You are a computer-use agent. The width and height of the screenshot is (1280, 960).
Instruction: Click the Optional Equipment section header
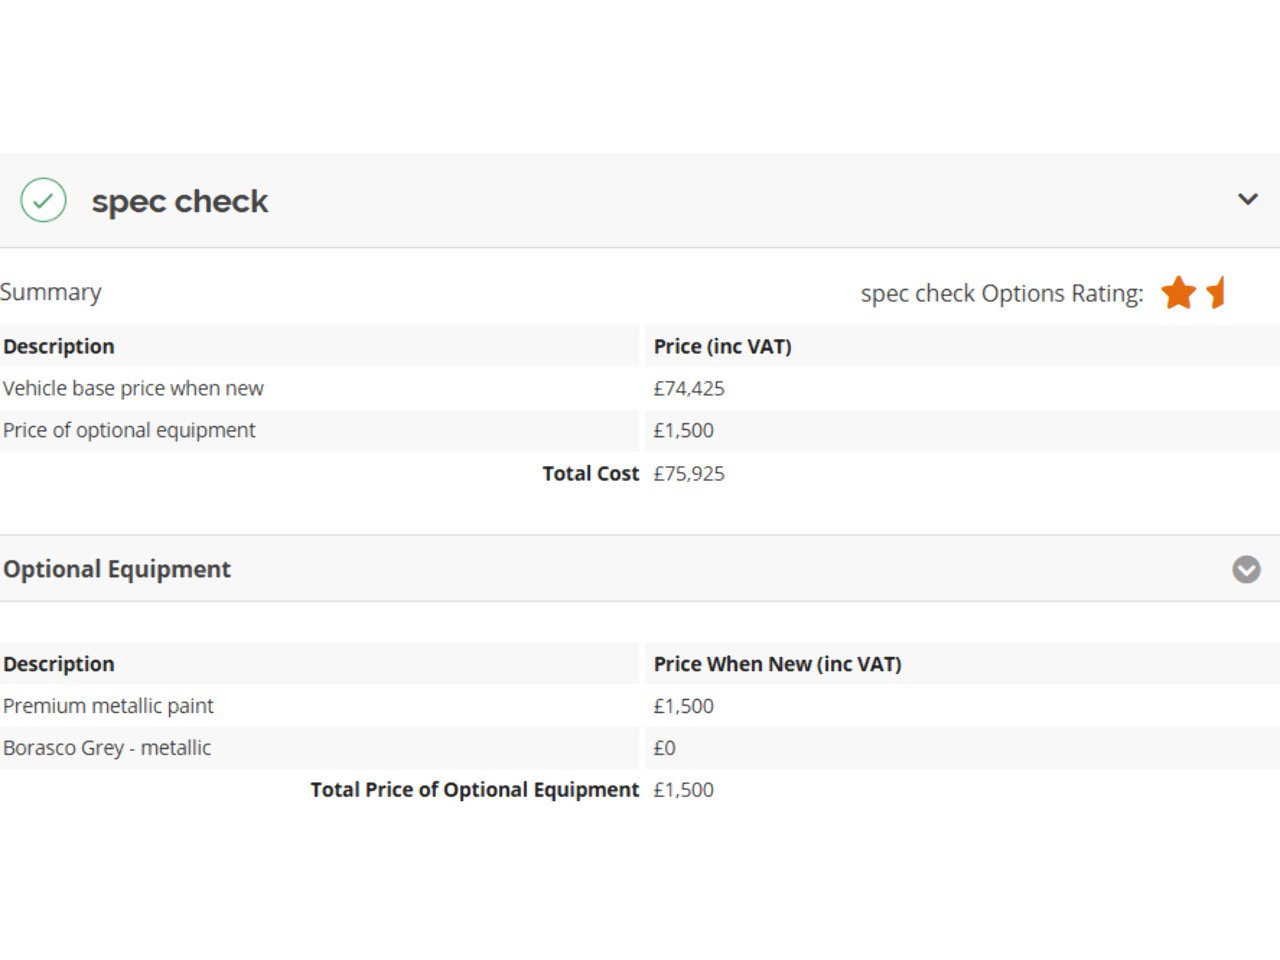click(117, 569)
